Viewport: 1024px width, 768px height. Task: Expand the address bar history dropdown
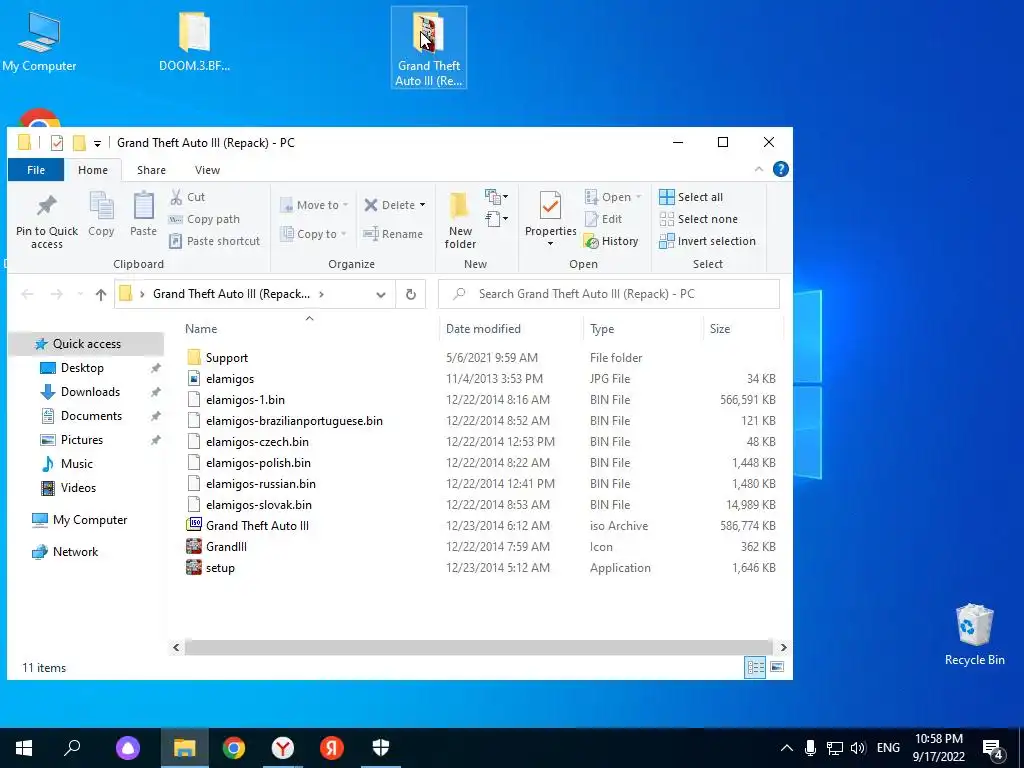pos(381,295)
